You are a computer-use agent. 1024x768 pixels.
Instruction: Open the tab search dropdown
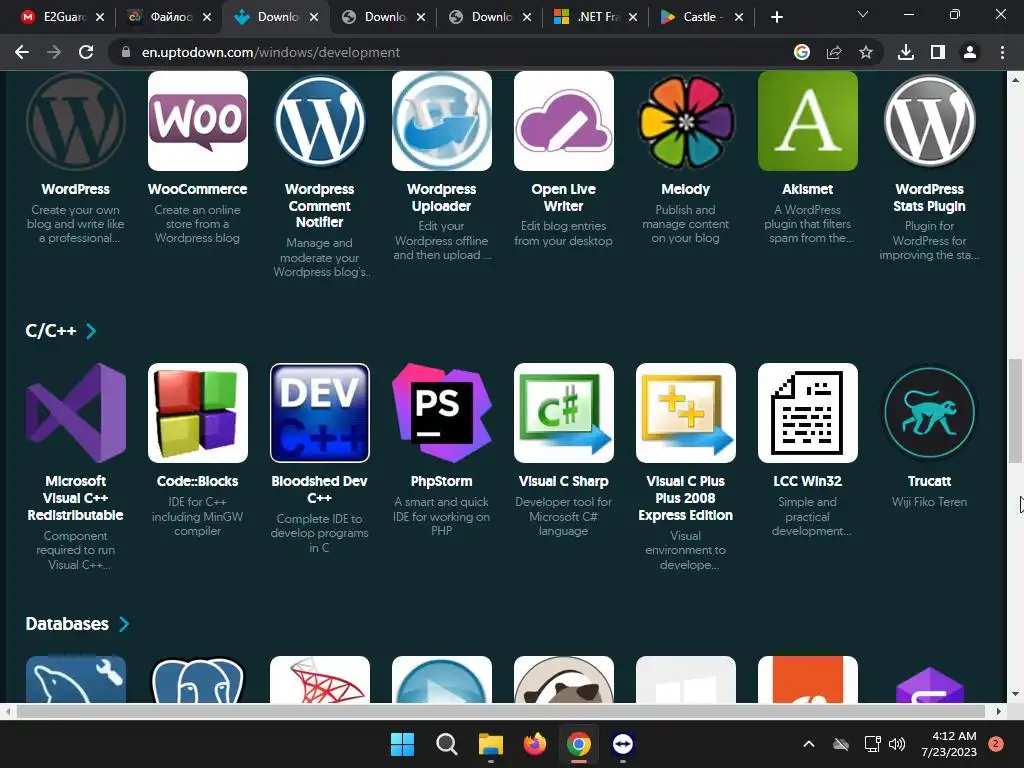[x=863, y=14]
